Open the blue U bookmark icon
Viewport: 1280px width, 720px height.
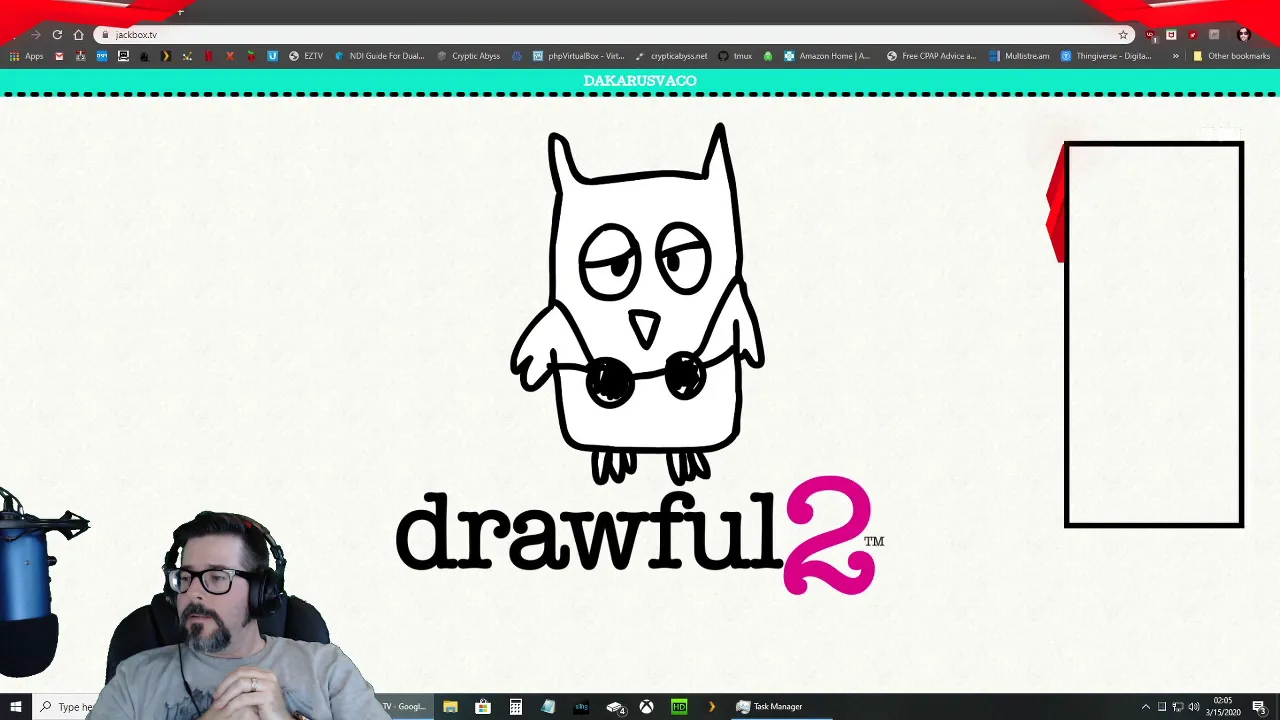[272, 56]
